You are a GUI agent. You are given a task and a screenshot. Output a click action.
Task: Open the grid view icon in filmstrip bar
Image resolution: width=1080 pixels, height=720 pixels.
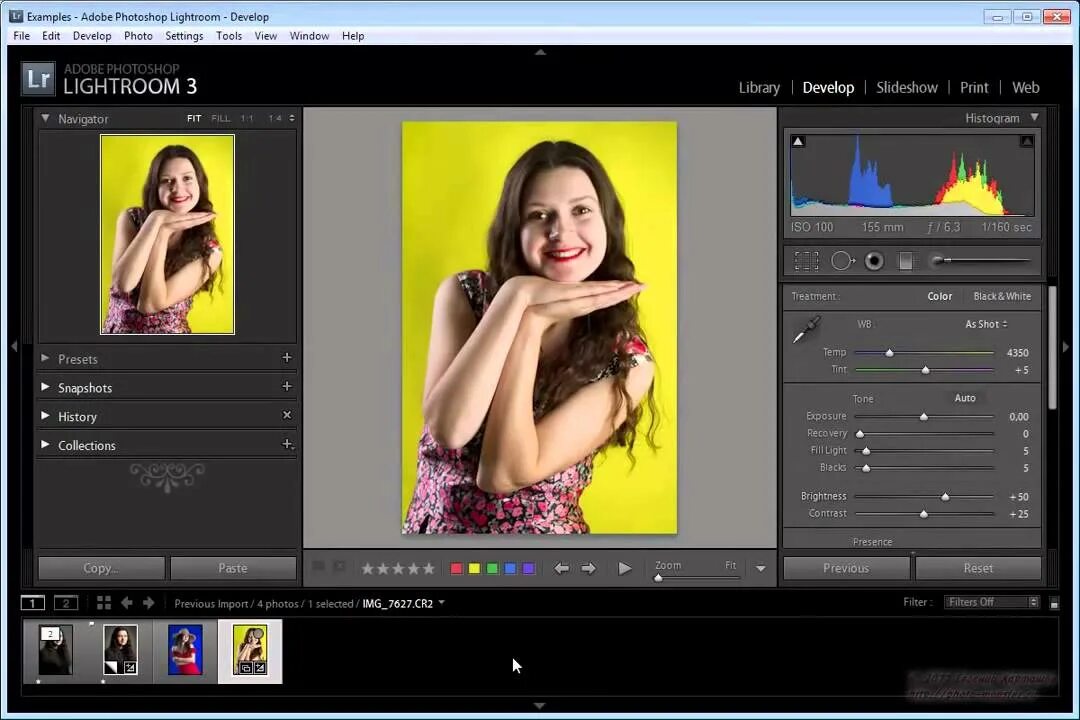tap(104, 603)
